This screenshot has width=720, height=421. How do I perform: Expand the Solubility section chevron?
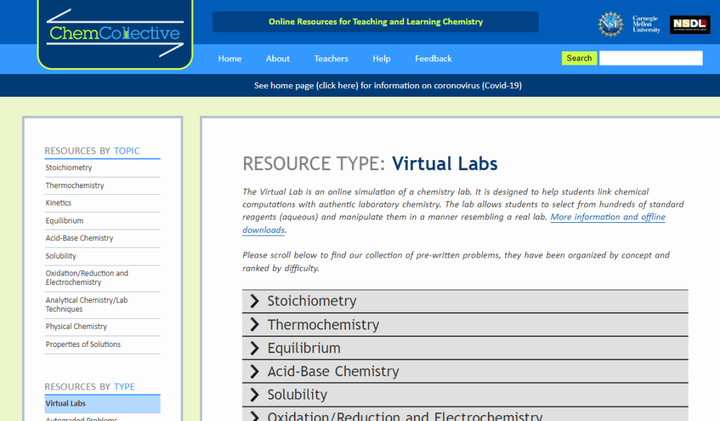tap(254, 394)
